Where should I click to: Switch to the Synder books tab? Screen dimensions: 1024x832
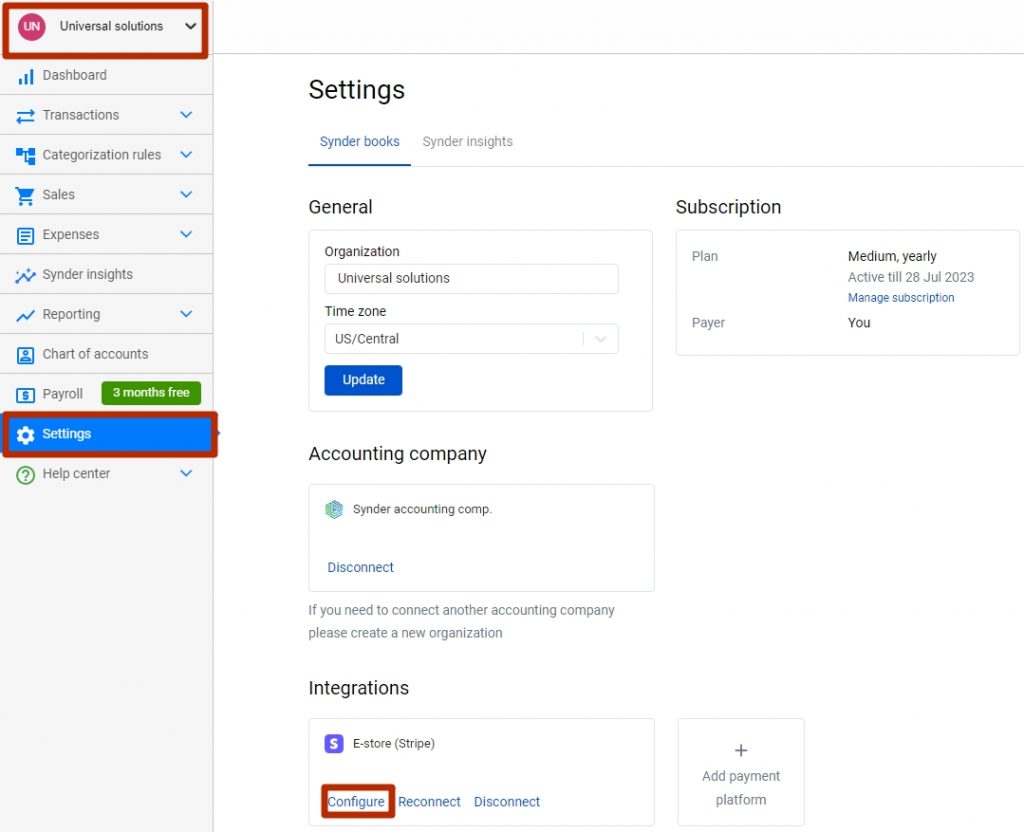pos(359,142)
